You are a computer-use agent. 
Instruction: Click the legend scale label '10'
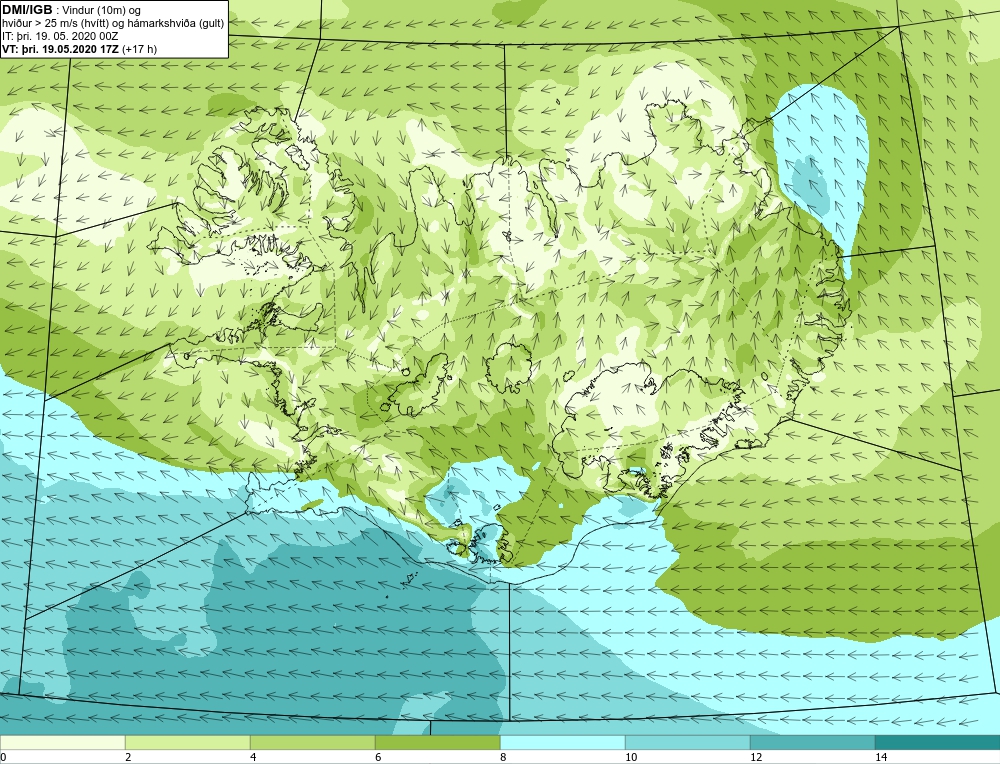631,757
